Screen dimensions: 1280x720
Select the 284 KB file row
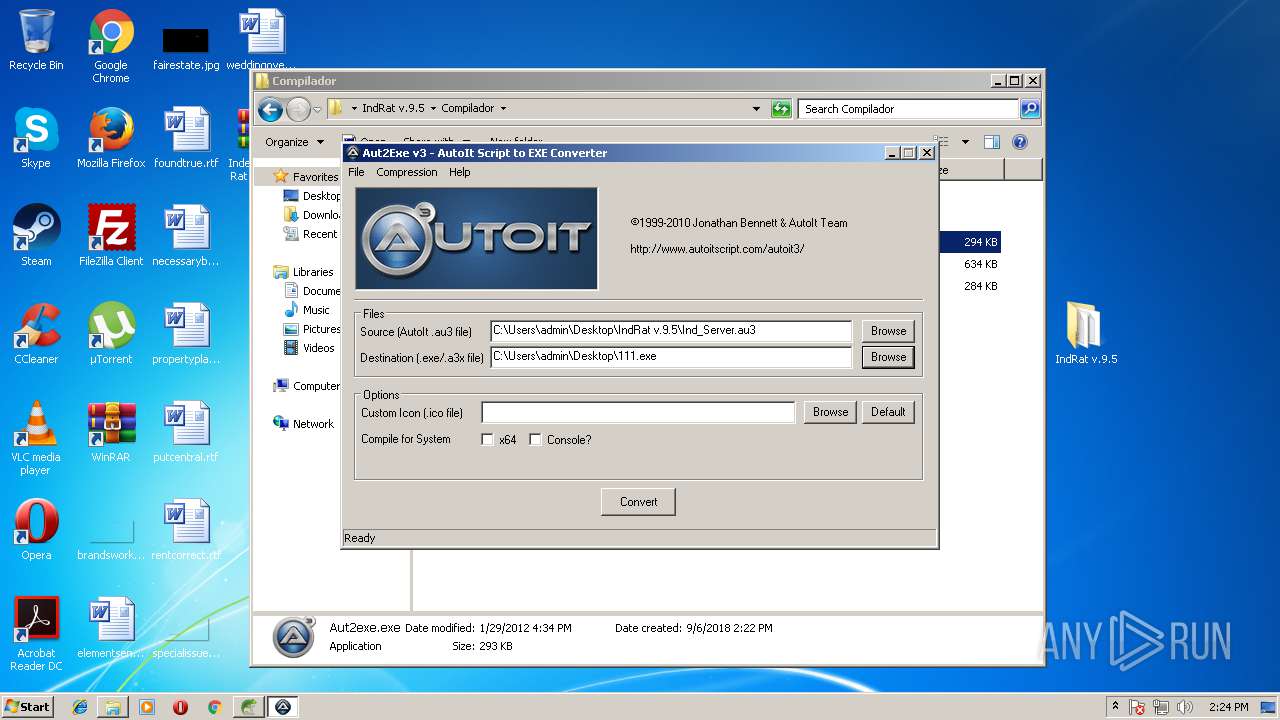[x=969, y=286]
